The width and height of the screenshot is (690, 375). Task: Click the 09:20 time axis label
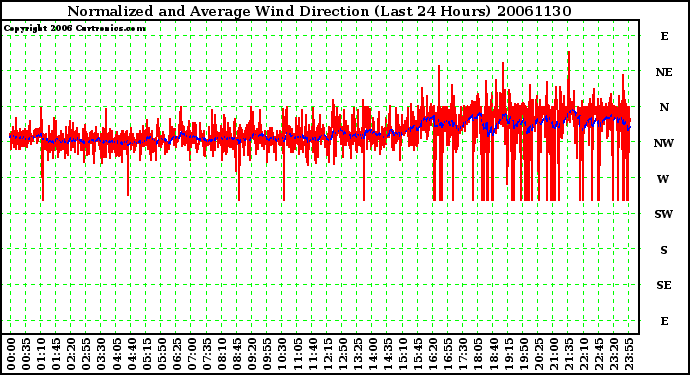pos(252,354)
